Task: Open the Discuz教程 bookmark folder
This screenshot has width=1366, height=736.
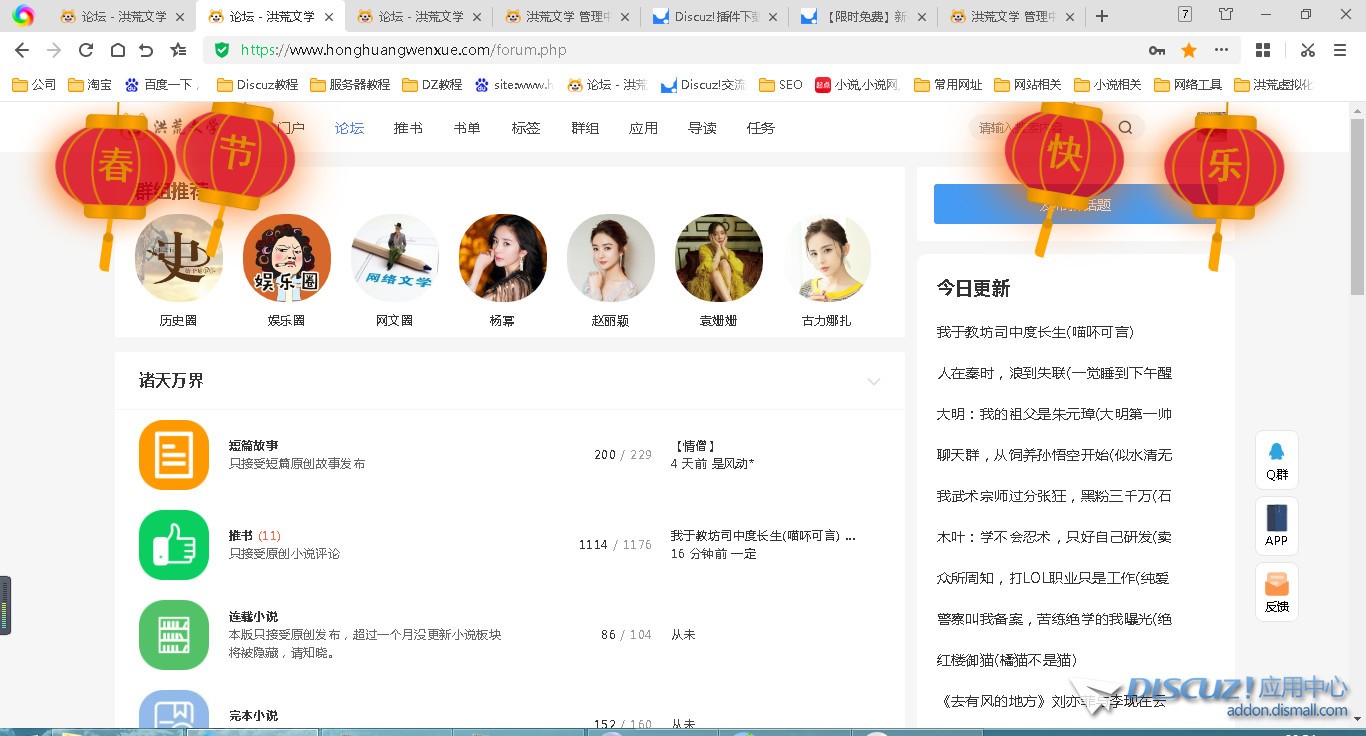Action: [258, 85]
